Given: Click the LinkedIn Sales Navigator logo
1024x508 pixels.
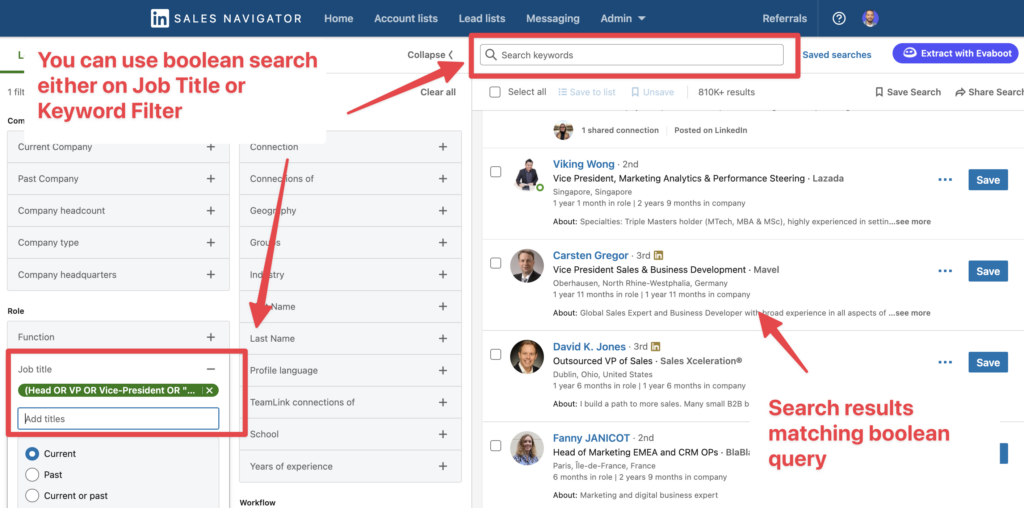Looking at the screenshot, I should [x=226, y=18].
